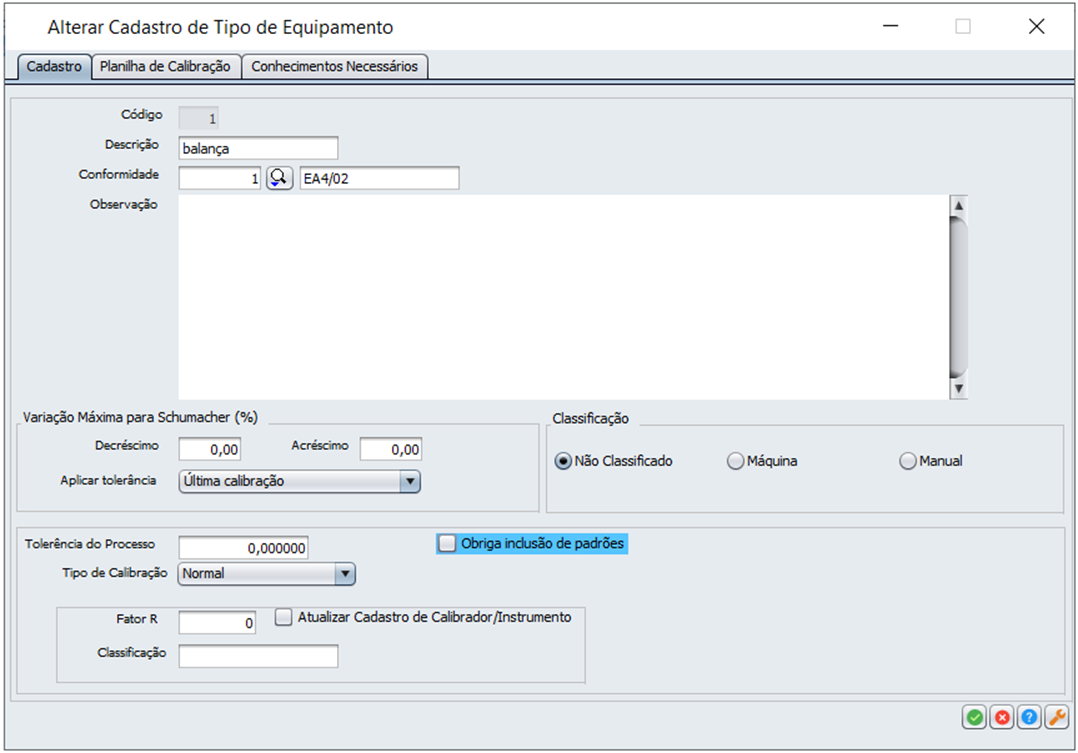Screen dimensions: 1078x753
Task: Click the Observação vertical scrollbar thumb
Action: 958,297
